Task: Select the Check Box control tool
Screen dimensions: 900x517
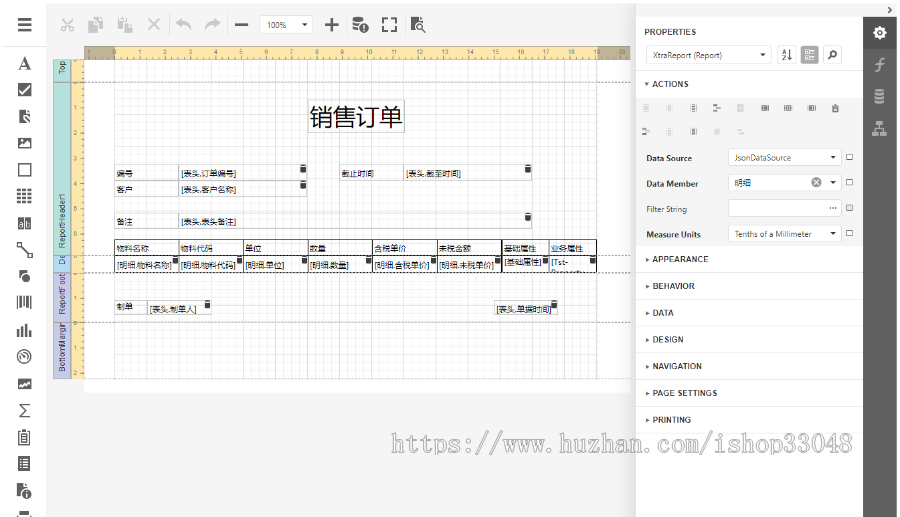Action: point(25,90)
